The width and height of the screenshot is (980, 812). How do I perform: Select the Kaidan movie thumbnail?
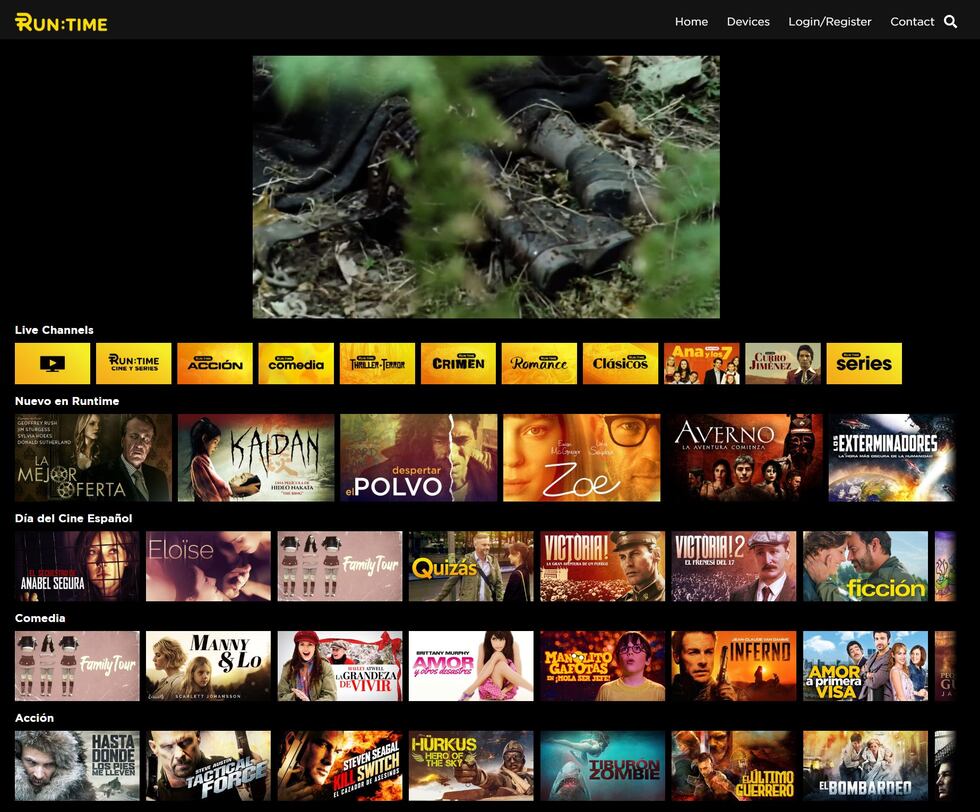(254, 457)
